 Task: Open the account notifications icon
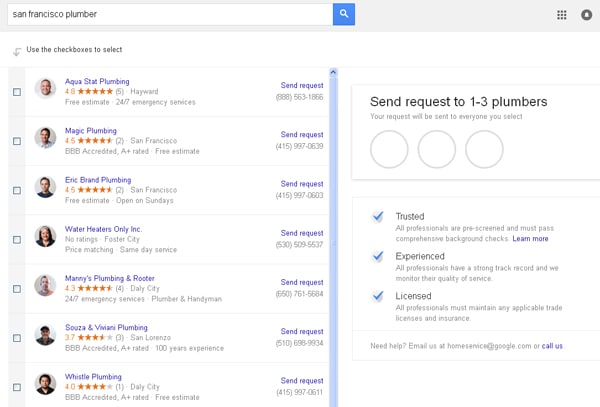[586, 15]
